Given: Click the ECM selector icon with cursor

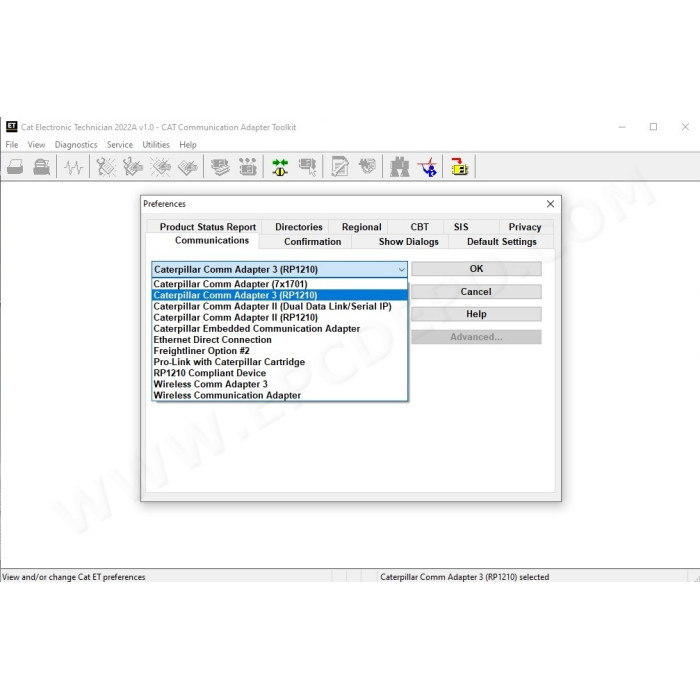Looking at the screenshot, I should coord(308,167).
